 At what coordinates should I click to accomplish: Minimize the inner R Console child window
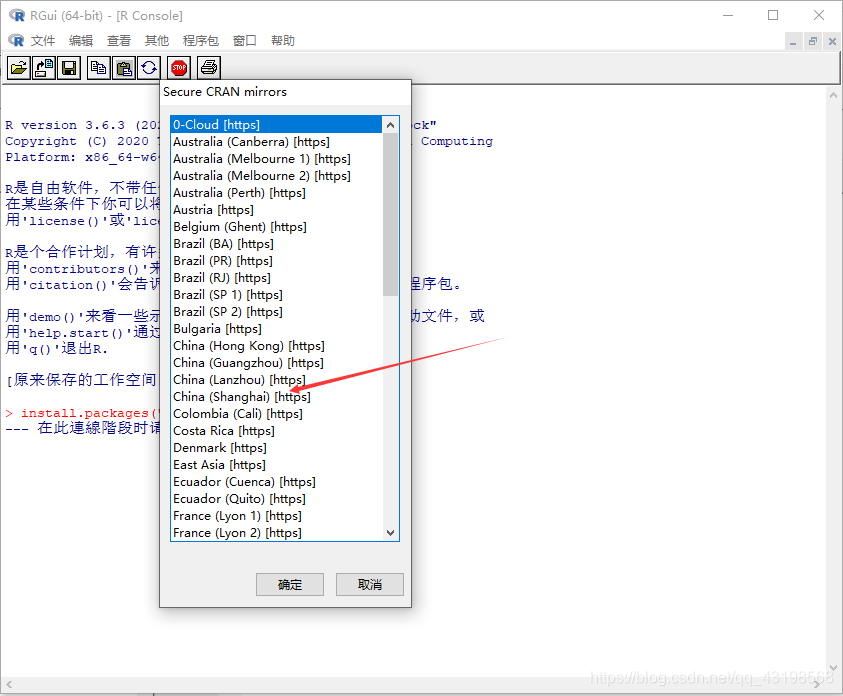tap(793, 41)
